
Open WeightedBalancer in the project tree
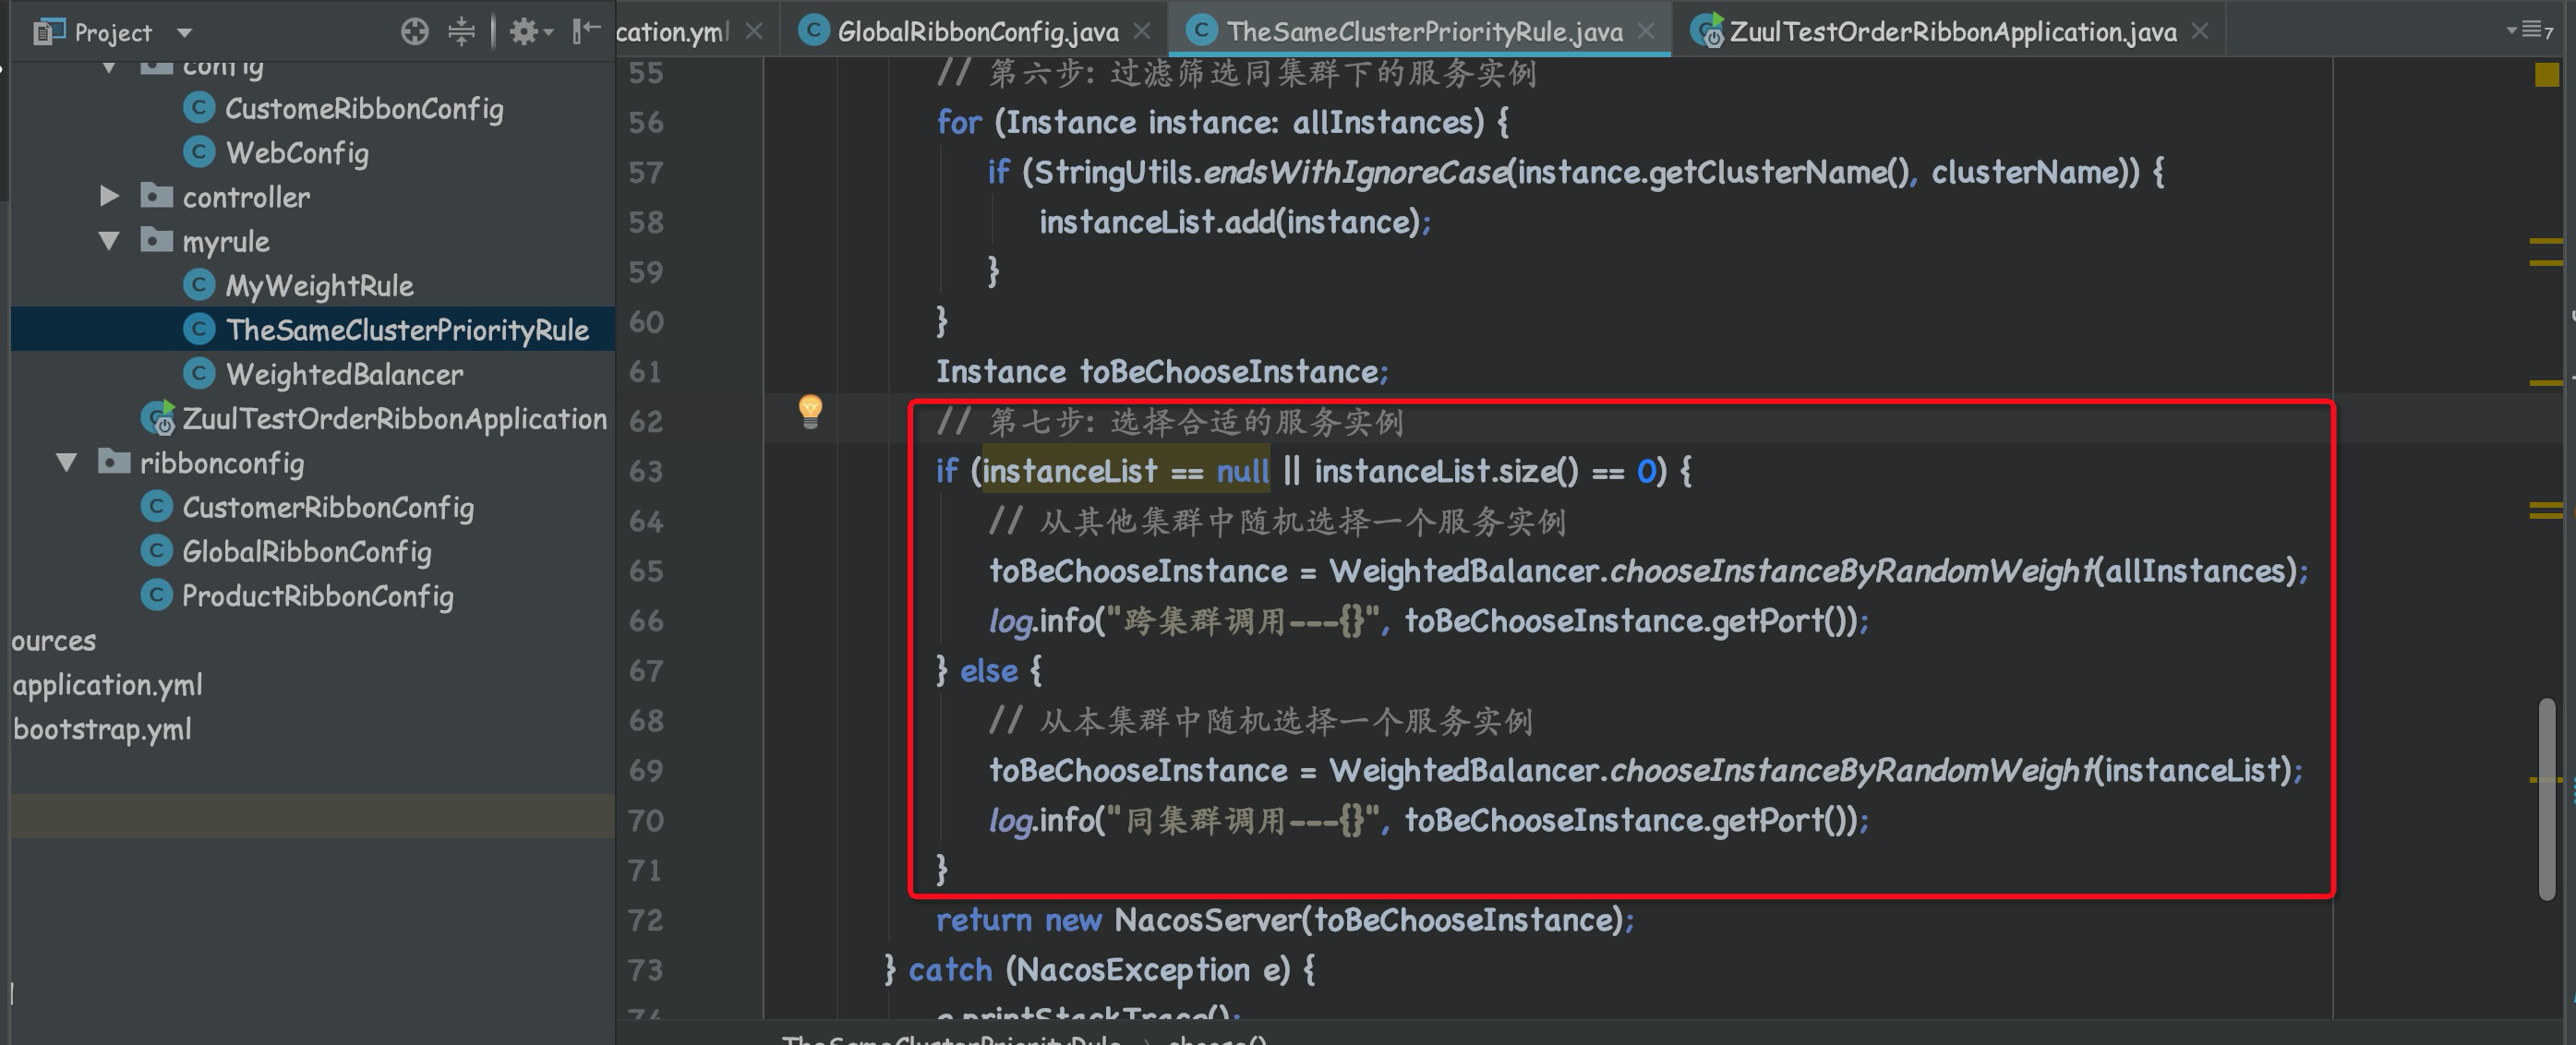[x=343, y=375]
